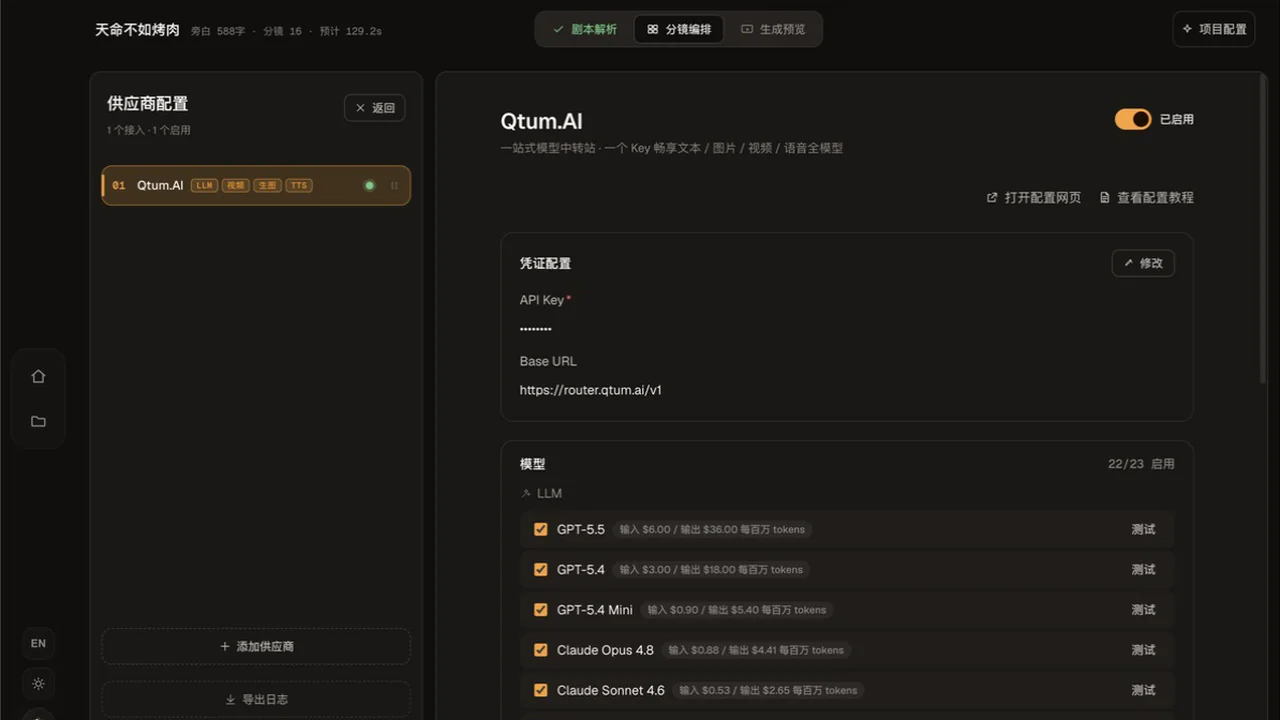Click 测试 for GPT-5.4 Mini
This screenshot has width=1280, height=720.
[x=1143, y=609]
